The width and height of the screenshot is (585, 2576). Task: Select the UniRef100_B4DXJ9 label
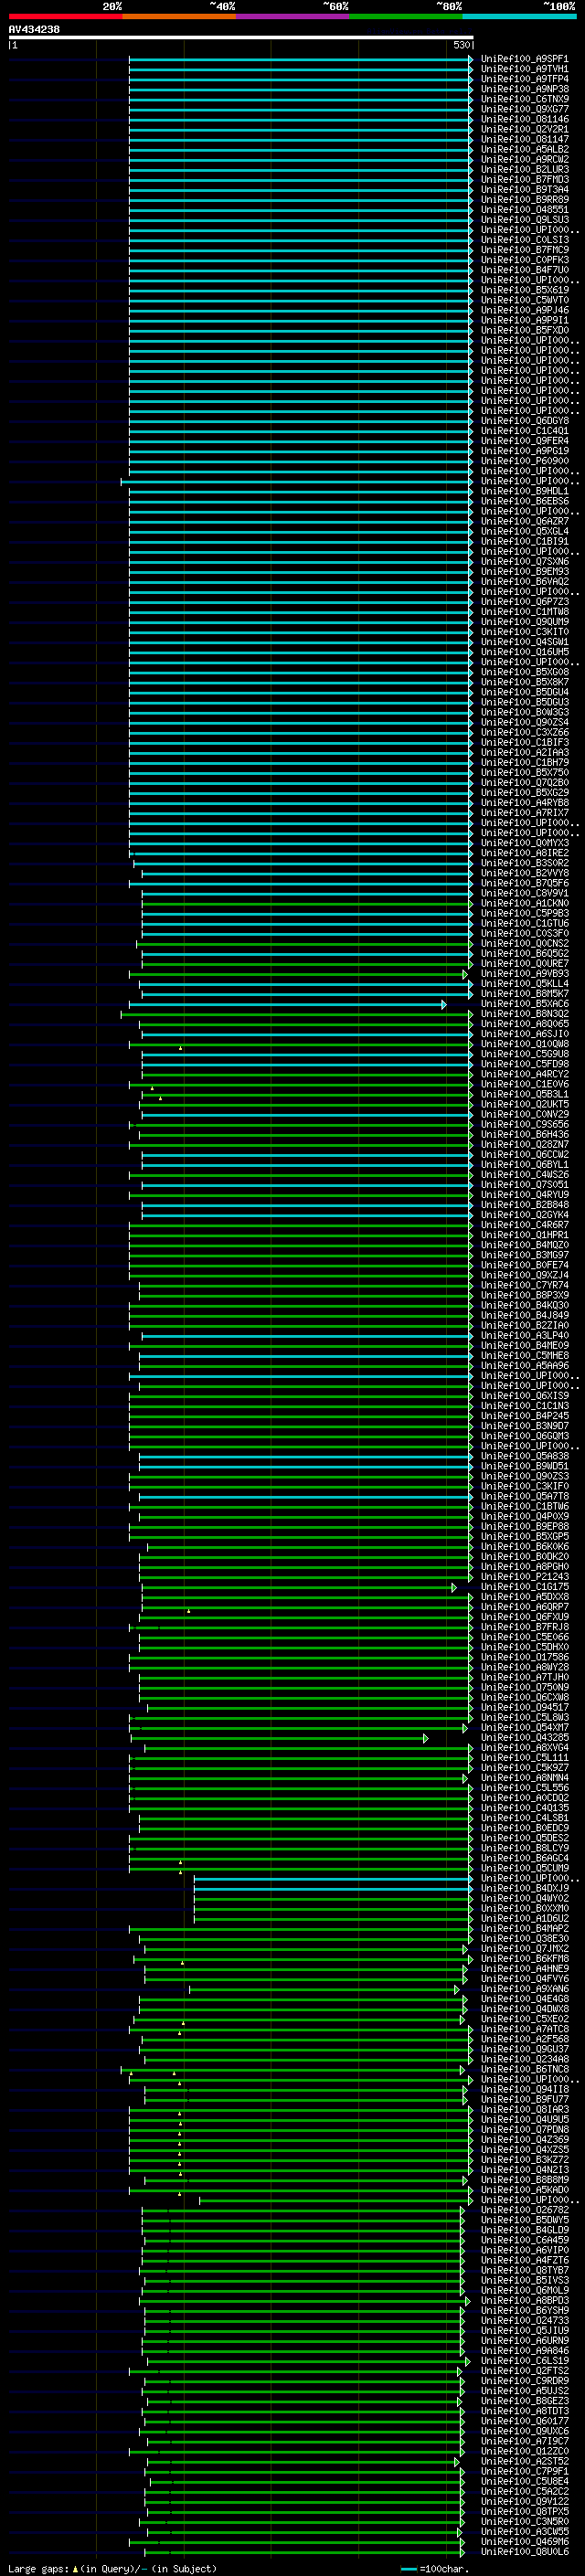tap(524, 1888)
